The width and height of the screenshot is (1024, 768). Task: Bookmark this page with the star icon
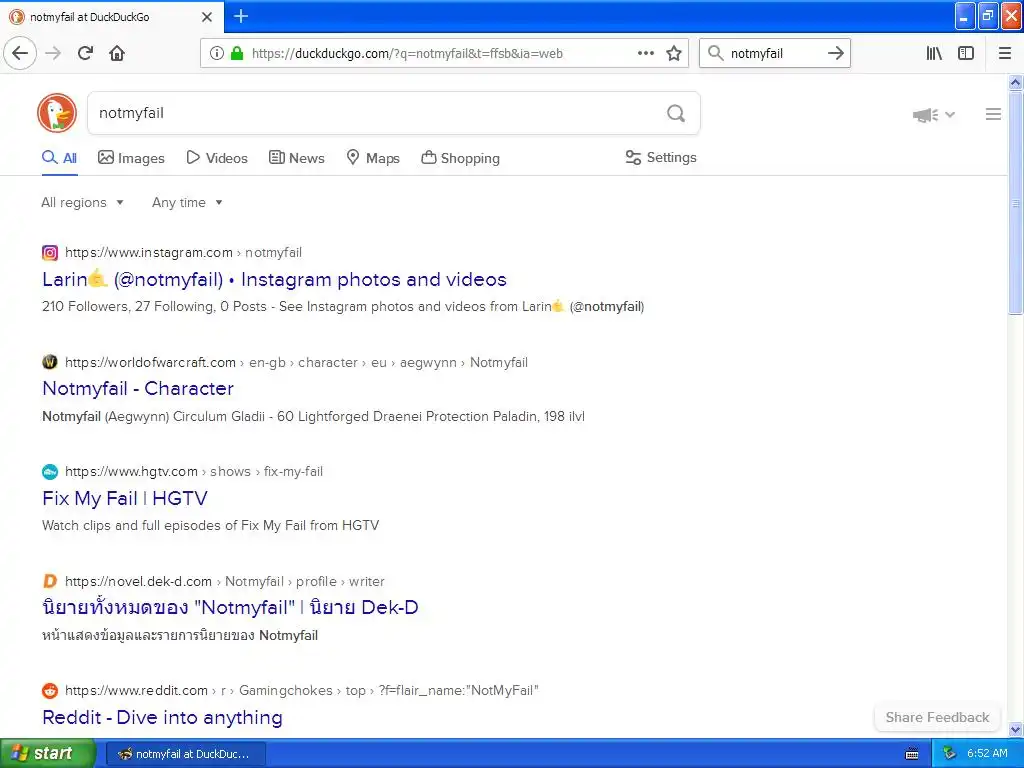[x=674, y=54]
